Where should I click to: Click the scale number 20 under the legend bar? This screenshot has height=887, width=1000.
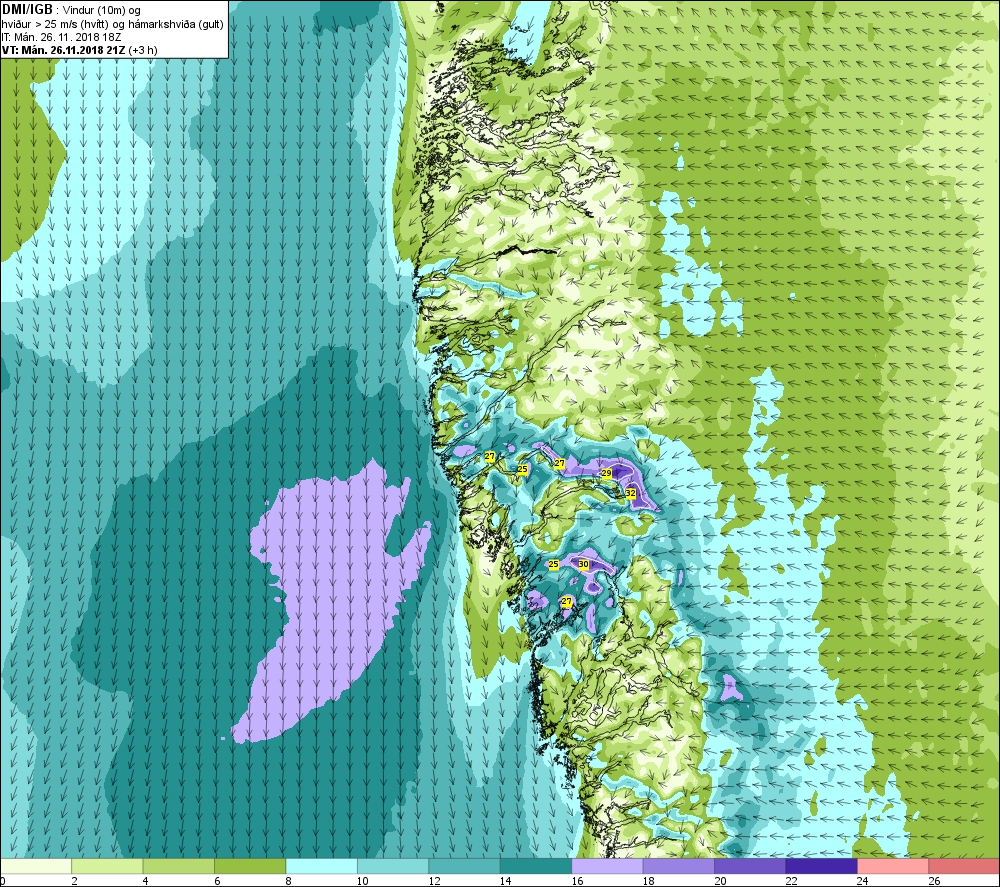pos(720,881)
